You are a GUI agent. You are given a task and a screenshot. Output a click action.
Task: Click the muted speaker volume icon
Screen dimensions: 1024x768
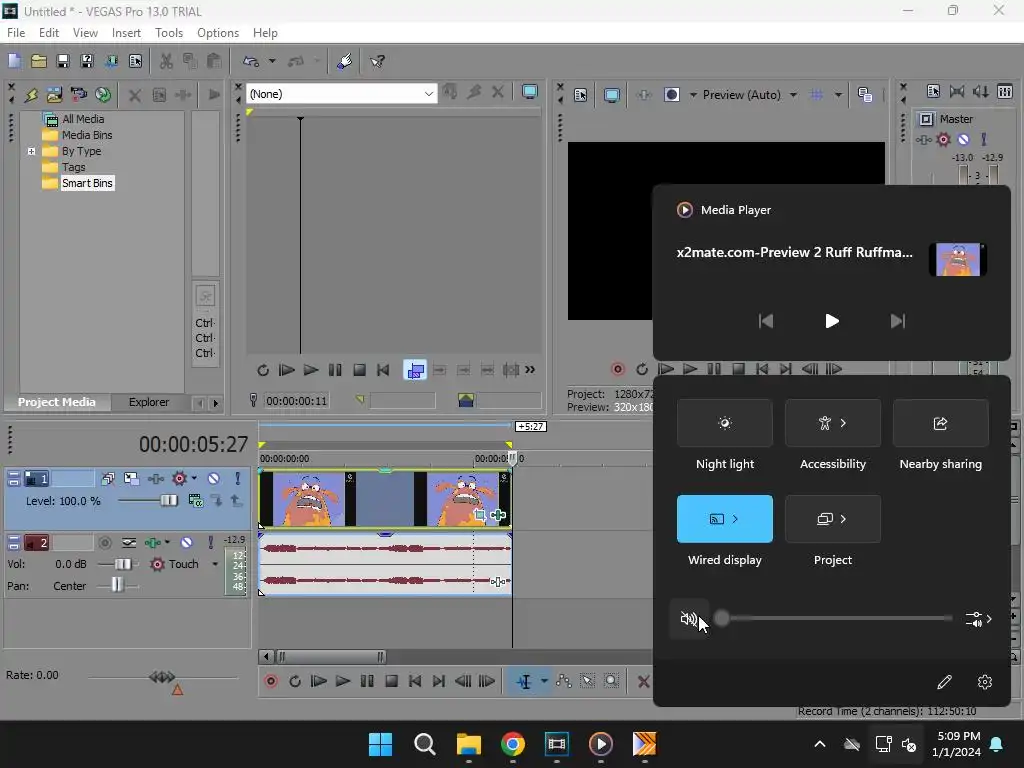[690, 618]
